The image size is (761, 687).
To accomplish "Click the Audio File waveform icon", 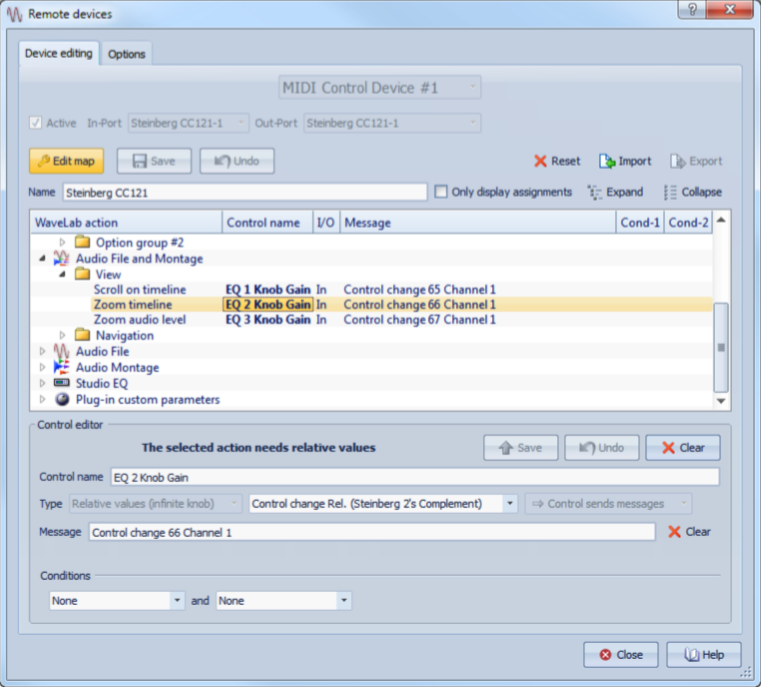I will [x=61, y=351].
